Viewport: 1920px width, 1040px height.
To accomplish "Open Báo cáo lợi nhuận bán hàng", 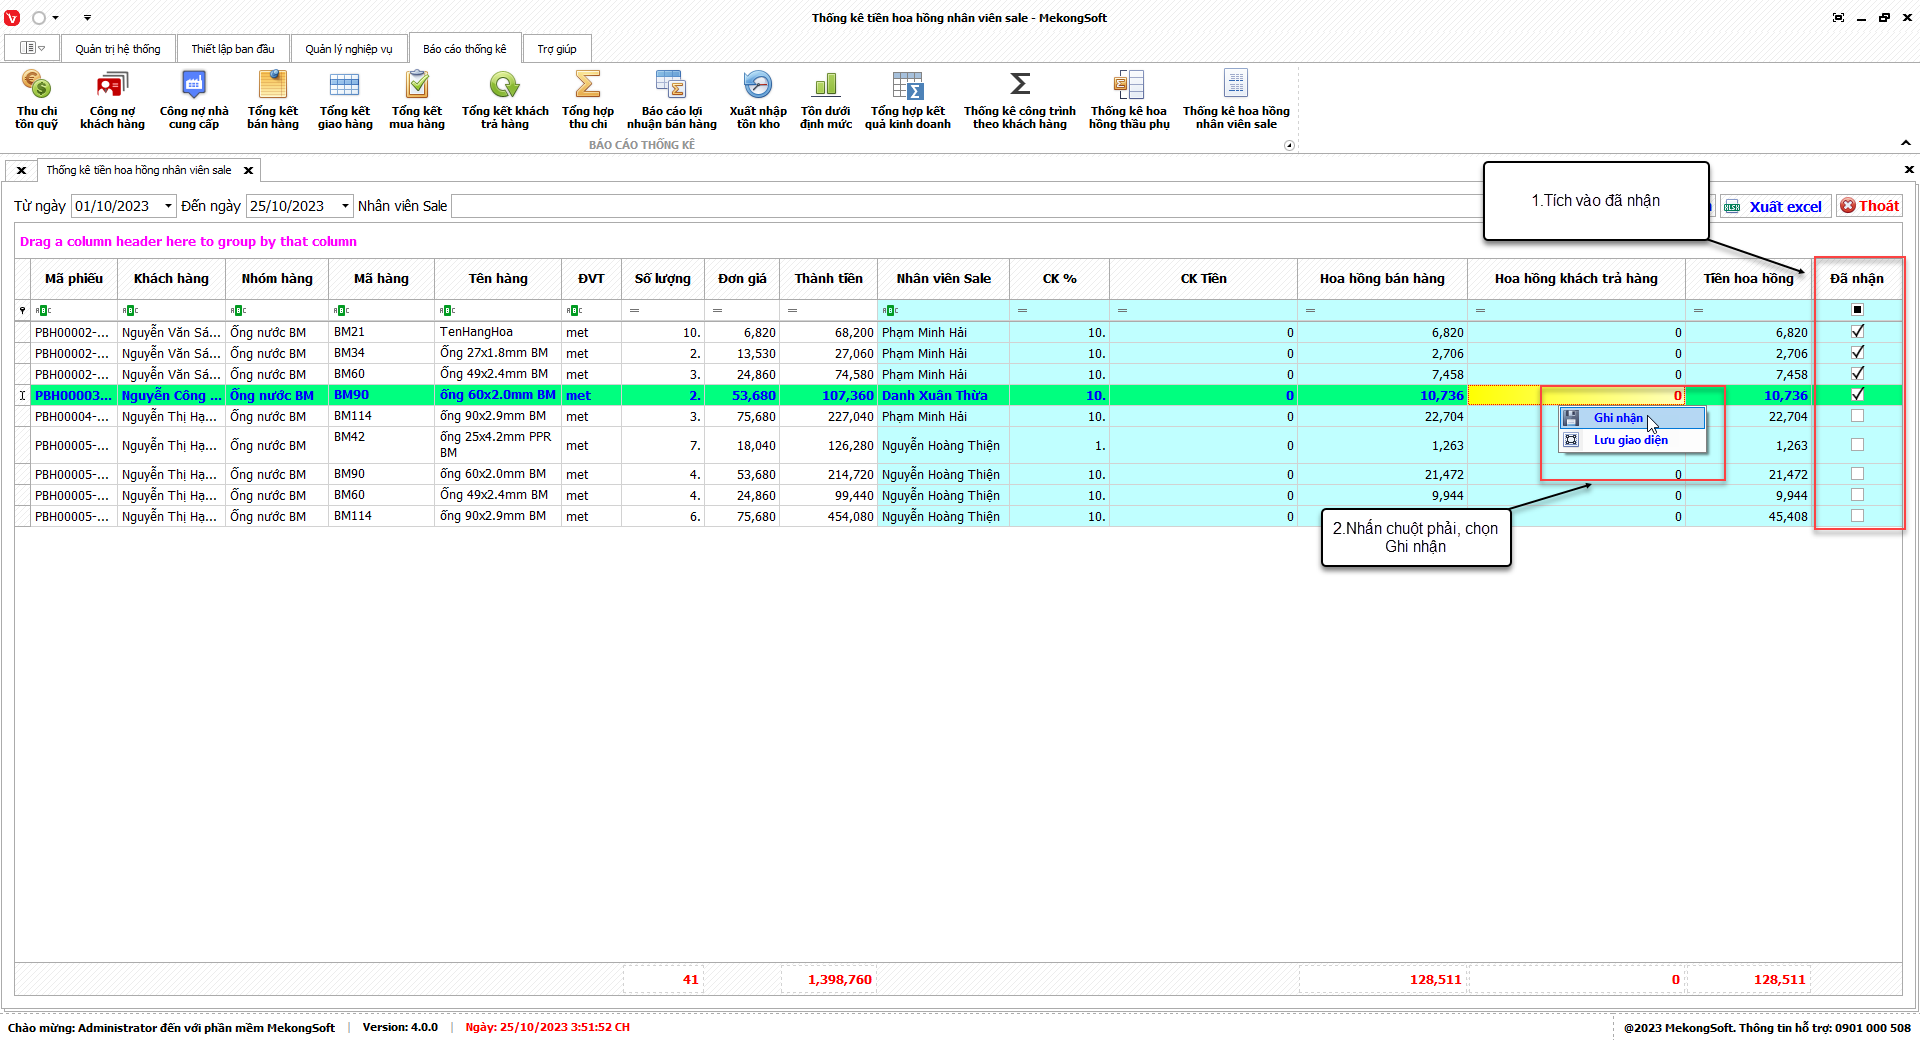I will pyautogui.click(x=671, y=99).
